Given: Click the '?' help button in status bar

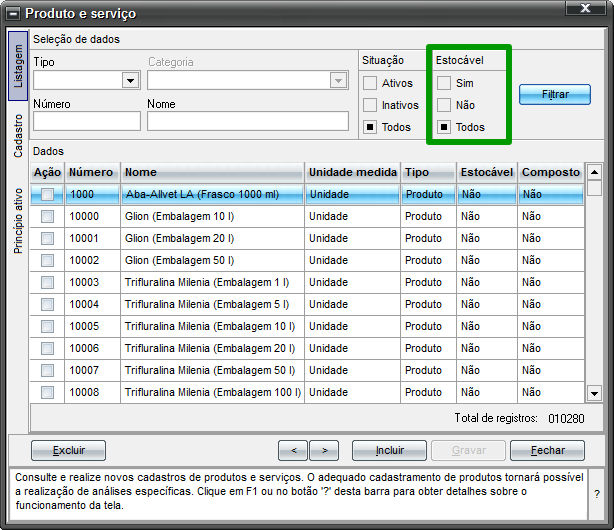Looking at the screenshot, I should tap(596, 494).
